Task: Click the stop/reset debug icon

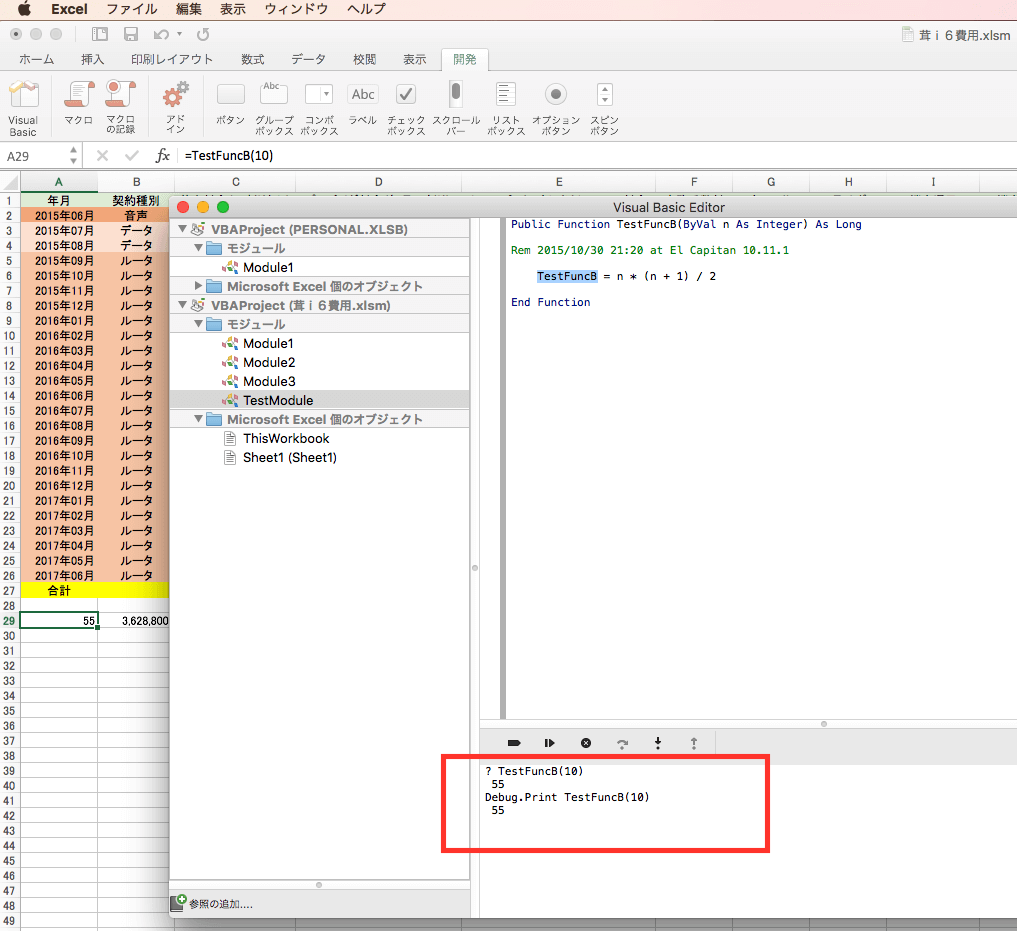Action: click(586, 743)
